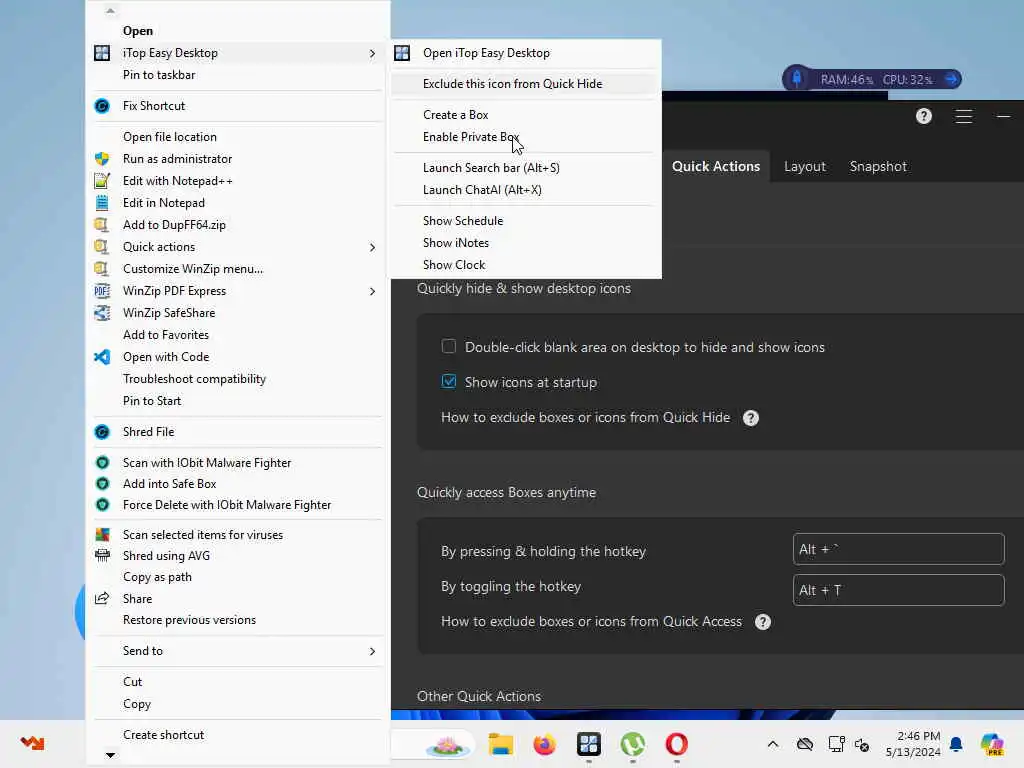This screenshot has height=768, width=1024.
Task: Click the Scan selected items for viruses icon
Action: point(103,535)
